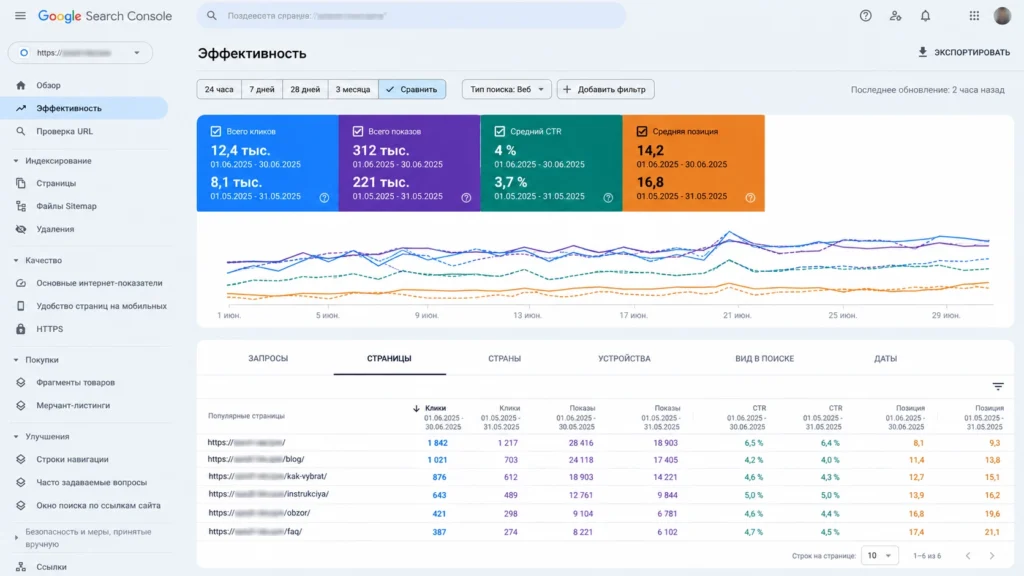Click help icon on Средняя позиция card
The height and width of the screenshot is (576, 1024).
point(750,198)
